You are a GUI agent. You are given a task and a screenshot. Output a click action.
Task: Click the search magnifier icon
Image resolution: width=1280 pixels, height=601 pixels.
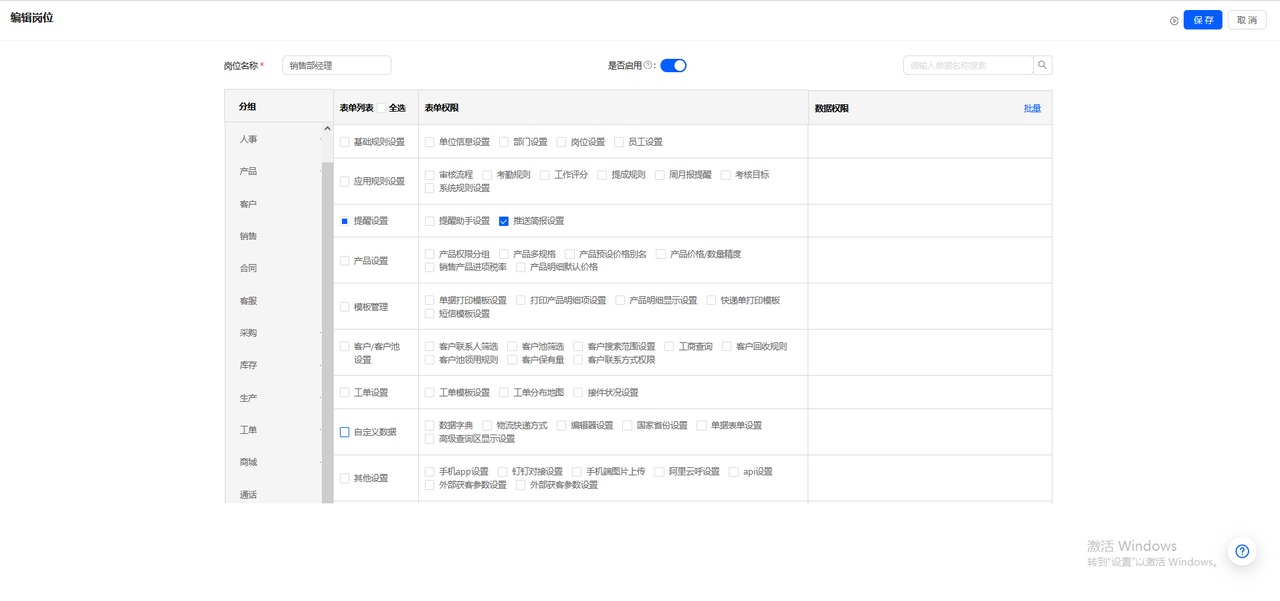click(x=1042, y=65)
